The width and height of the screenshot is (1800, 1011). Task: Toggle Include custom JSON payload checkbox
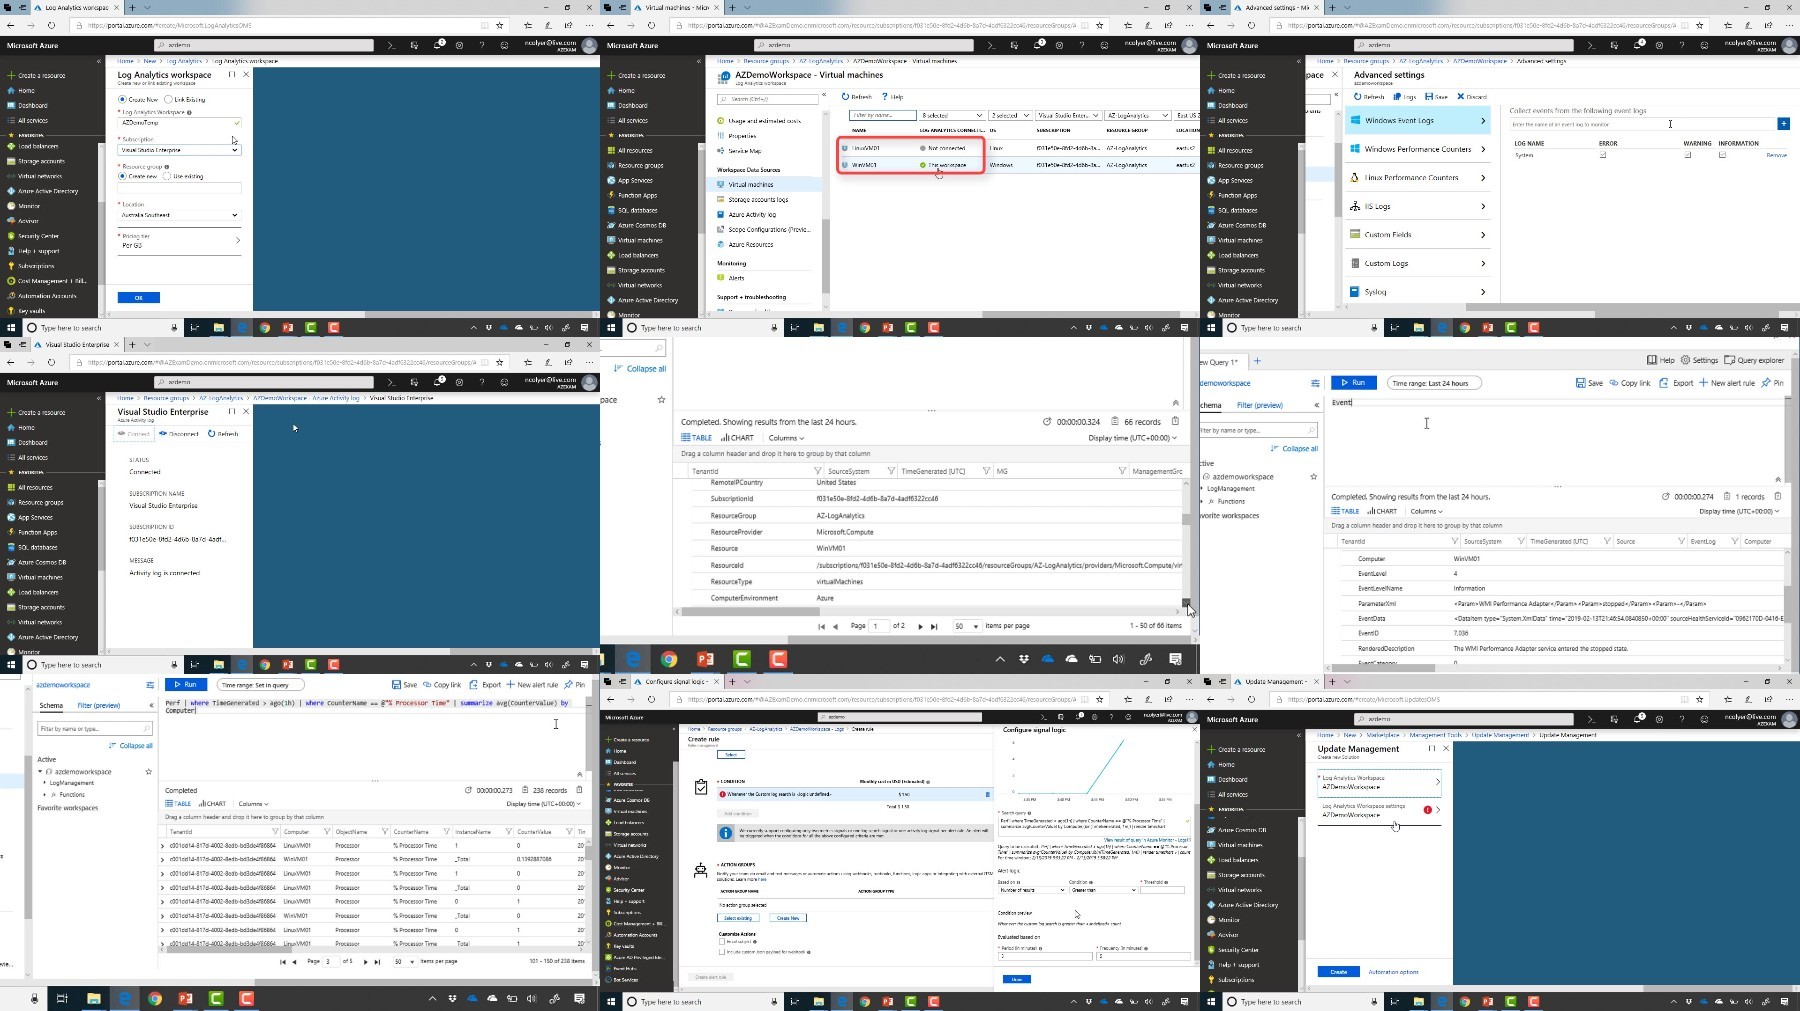[722, 952]
